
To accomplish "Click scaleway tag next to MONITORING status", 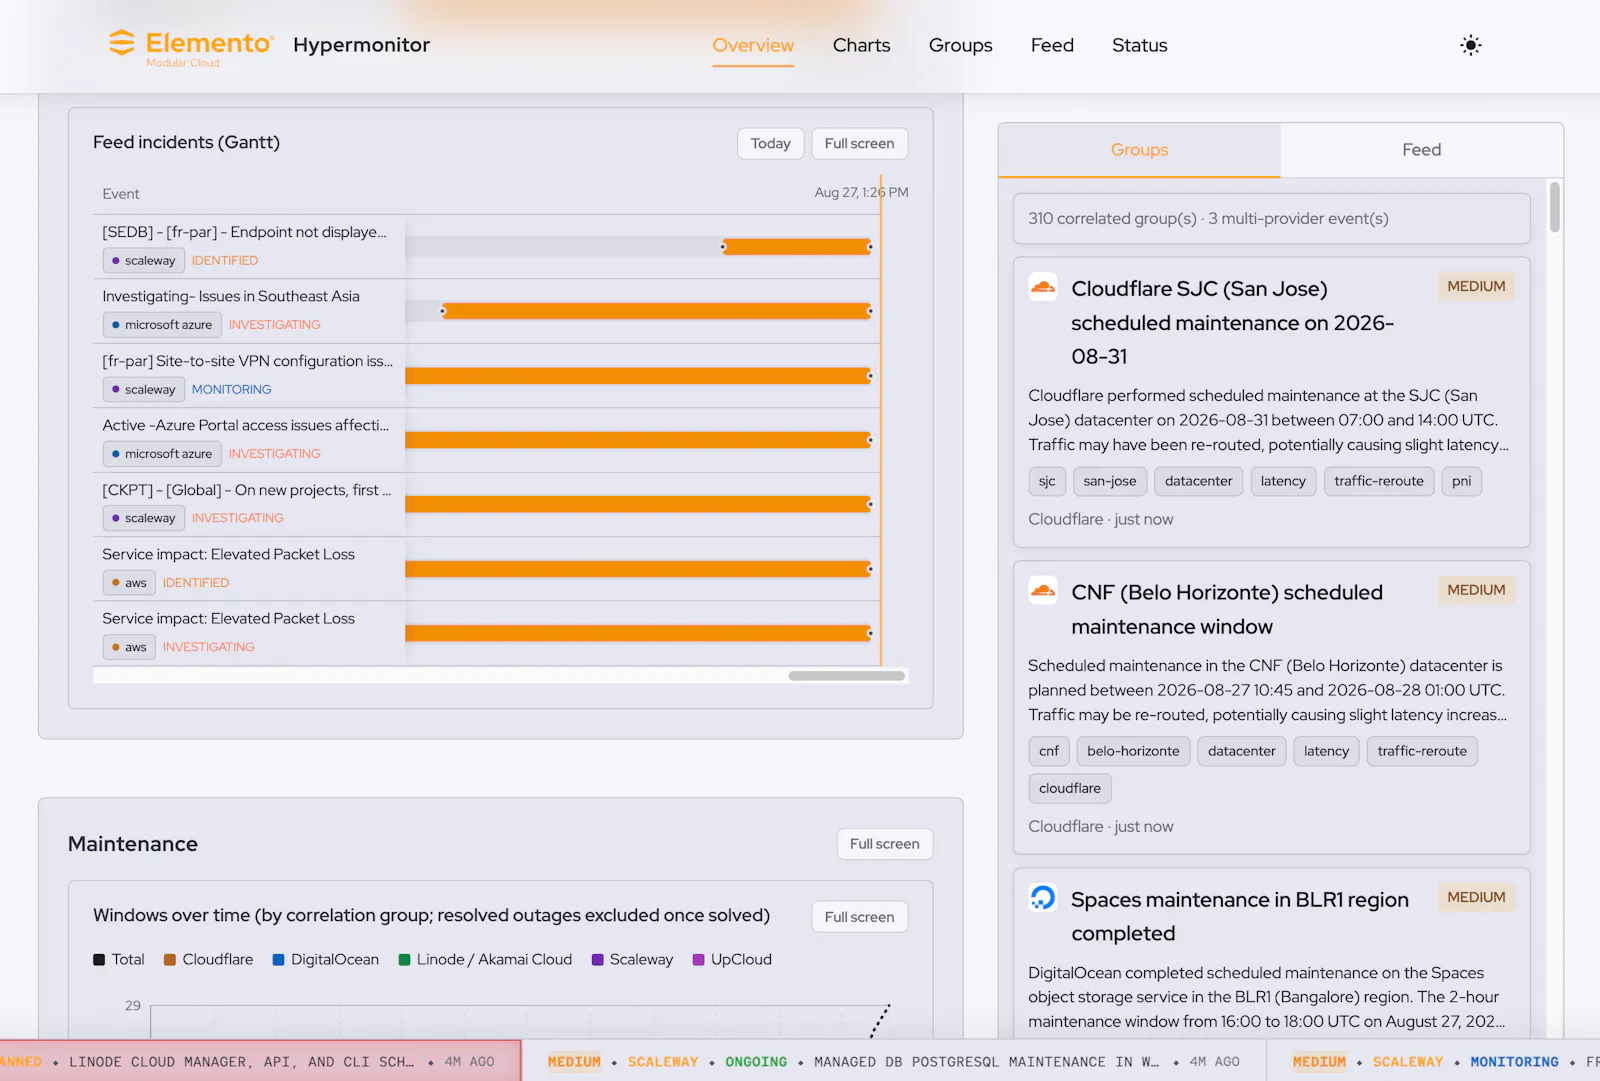I will tap(144, 390).
